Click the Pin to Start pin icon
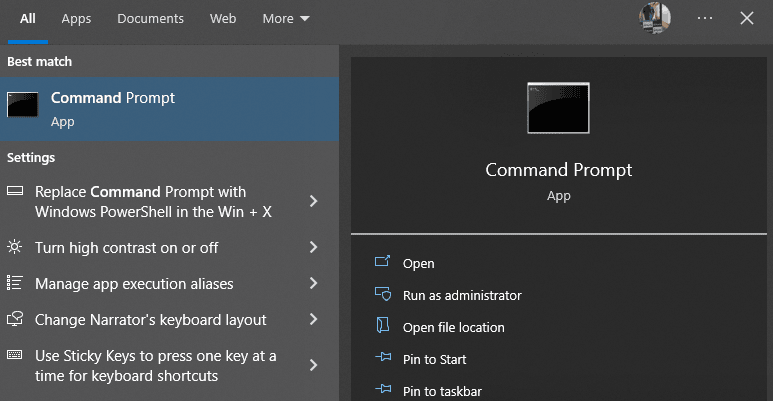The width and height of the screenshot is (773, 401). pos(381,359)
